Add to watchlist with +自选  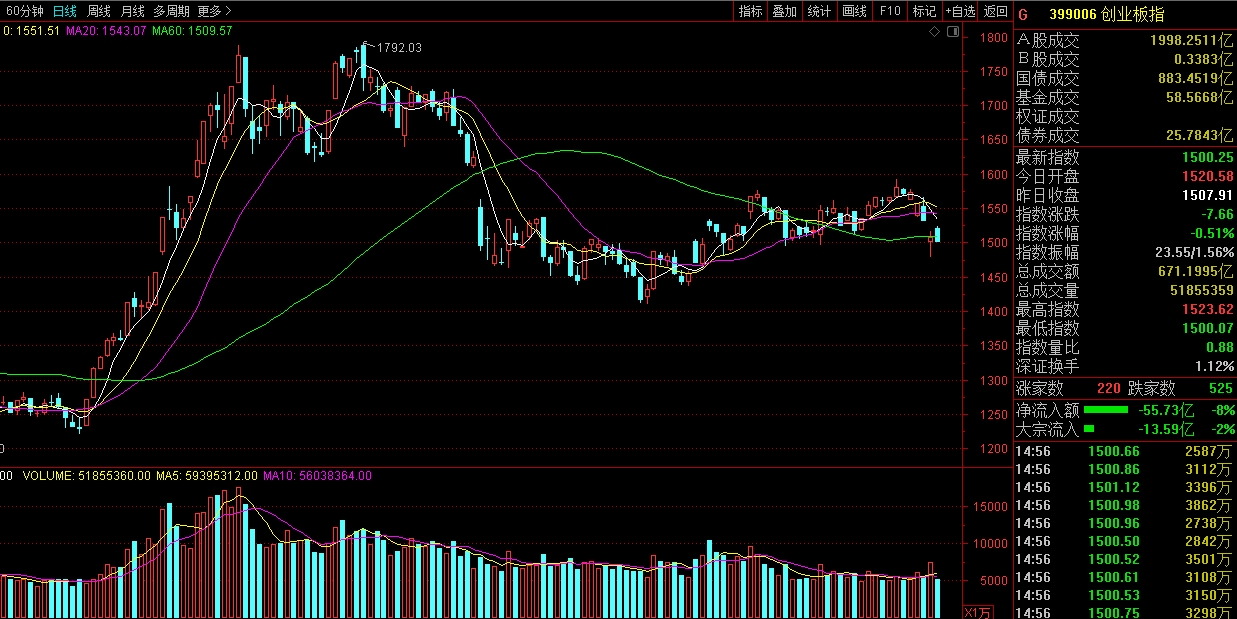click(x=959, y=11)
